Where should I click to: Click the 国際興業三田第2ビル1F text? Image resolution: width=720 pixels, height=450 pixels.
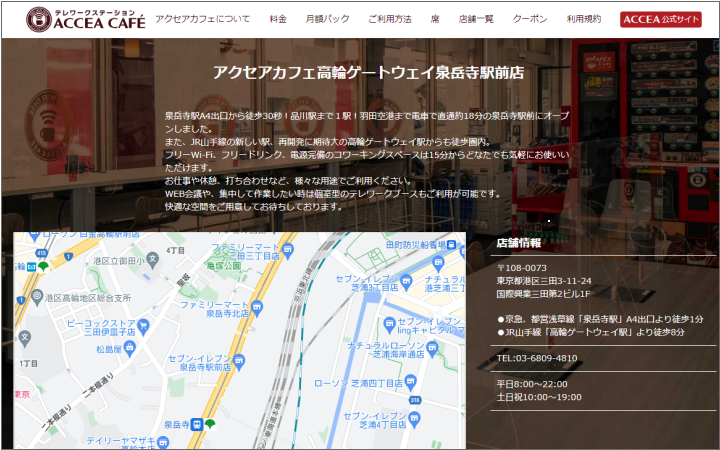pos(544,293)
